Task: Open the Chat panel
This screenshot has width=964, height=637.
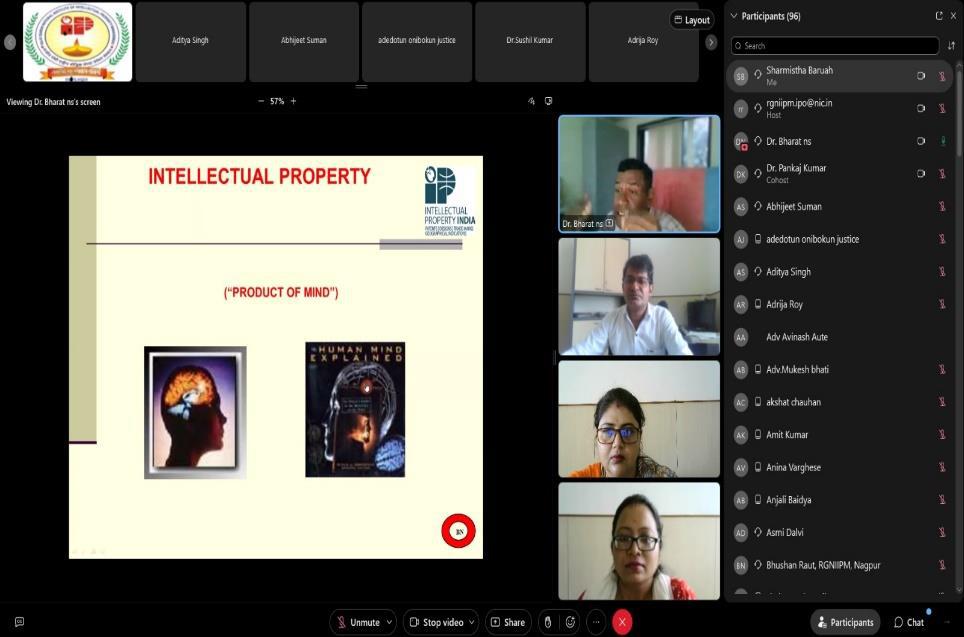Action: [x=908, y=622]
